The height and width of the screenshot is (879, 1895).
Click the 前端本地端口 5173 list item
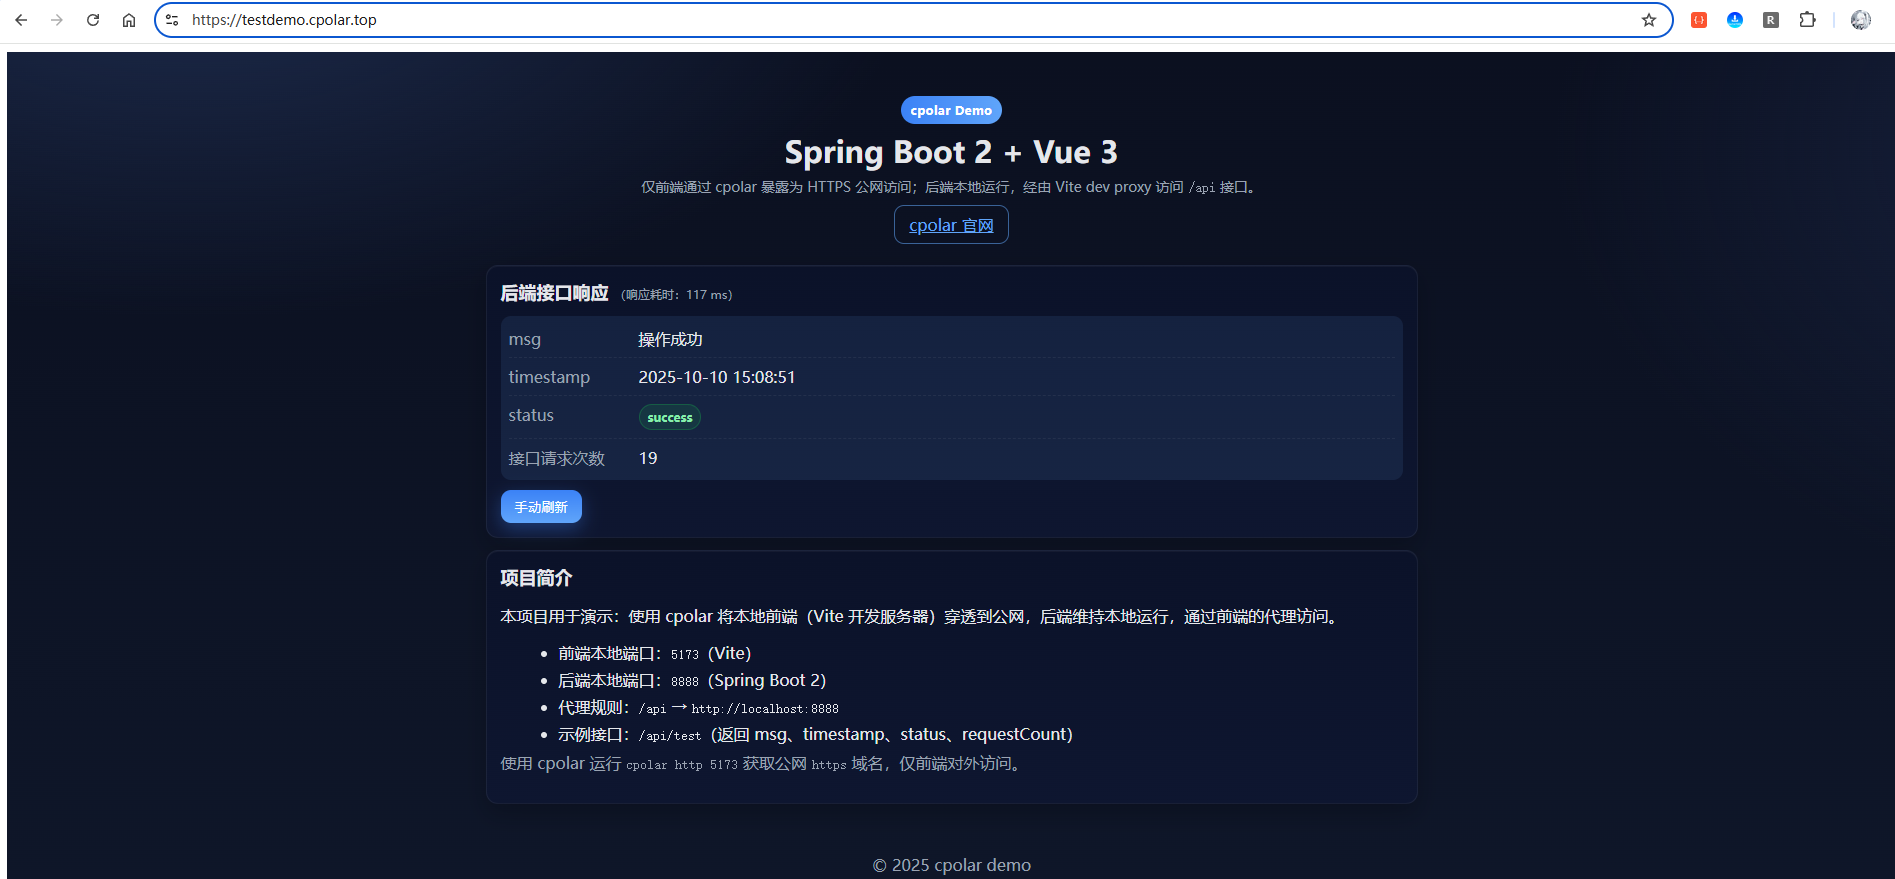655,654
